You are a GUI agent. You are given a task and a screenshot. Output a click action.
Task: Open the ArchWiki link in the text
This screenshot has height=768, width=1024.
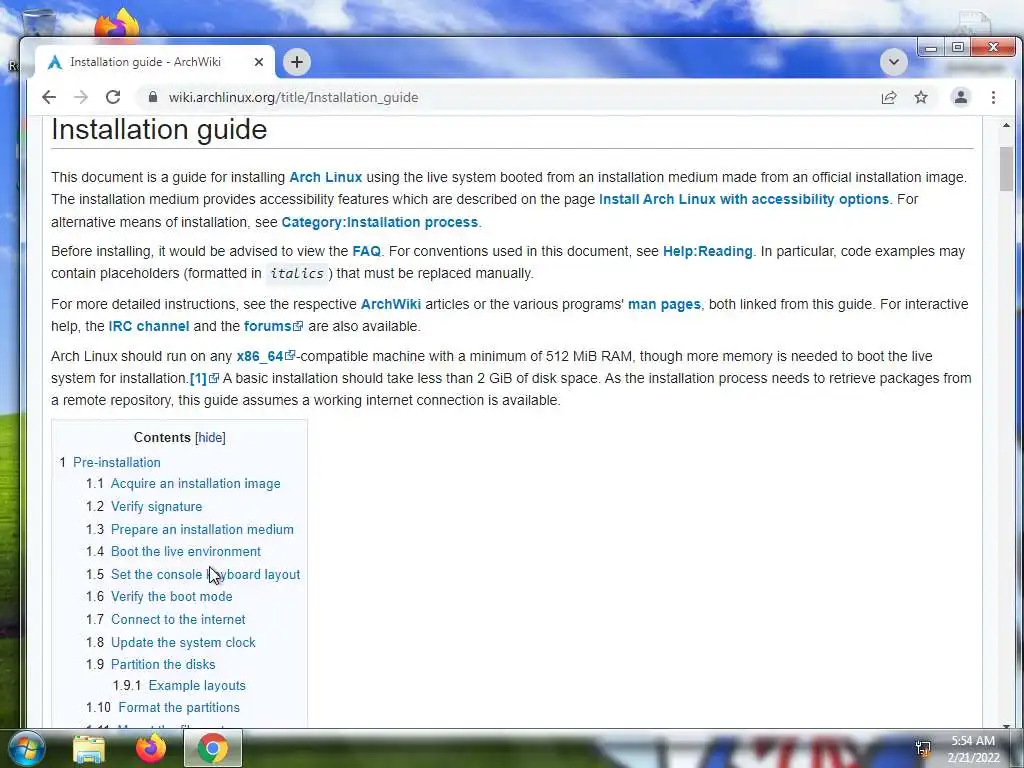click(391, 304)
